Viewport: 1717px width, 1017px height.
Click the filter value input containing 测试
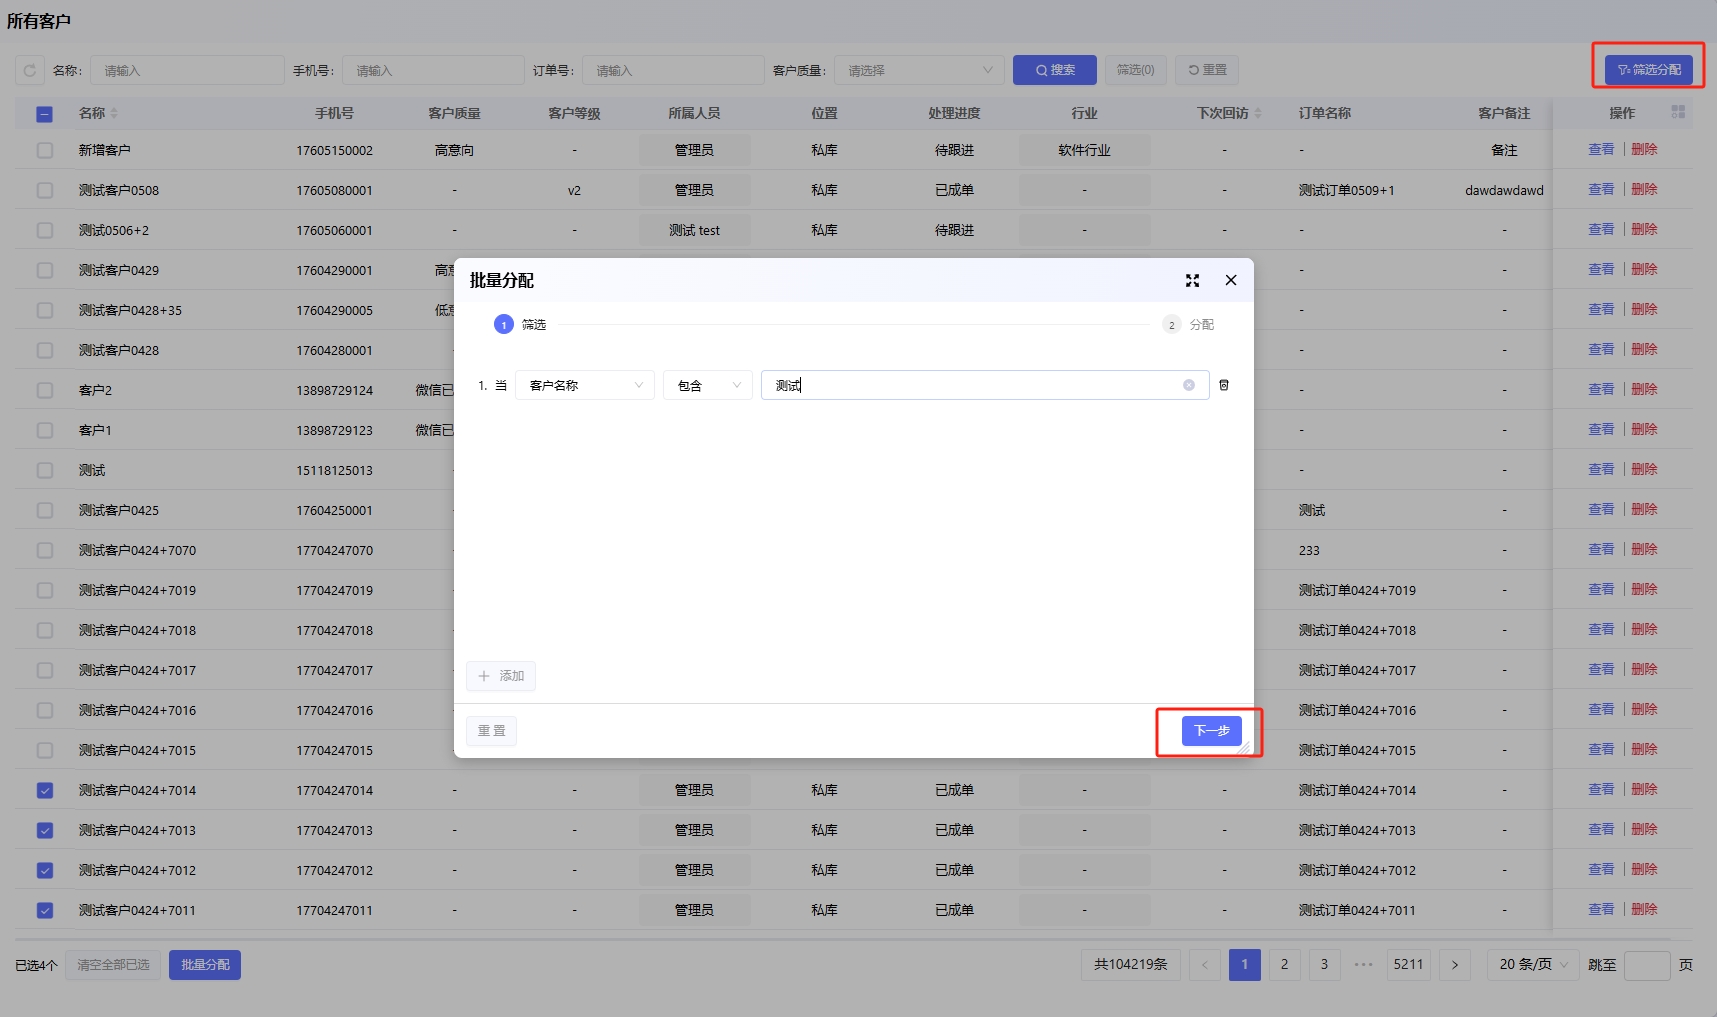point(970,385)
